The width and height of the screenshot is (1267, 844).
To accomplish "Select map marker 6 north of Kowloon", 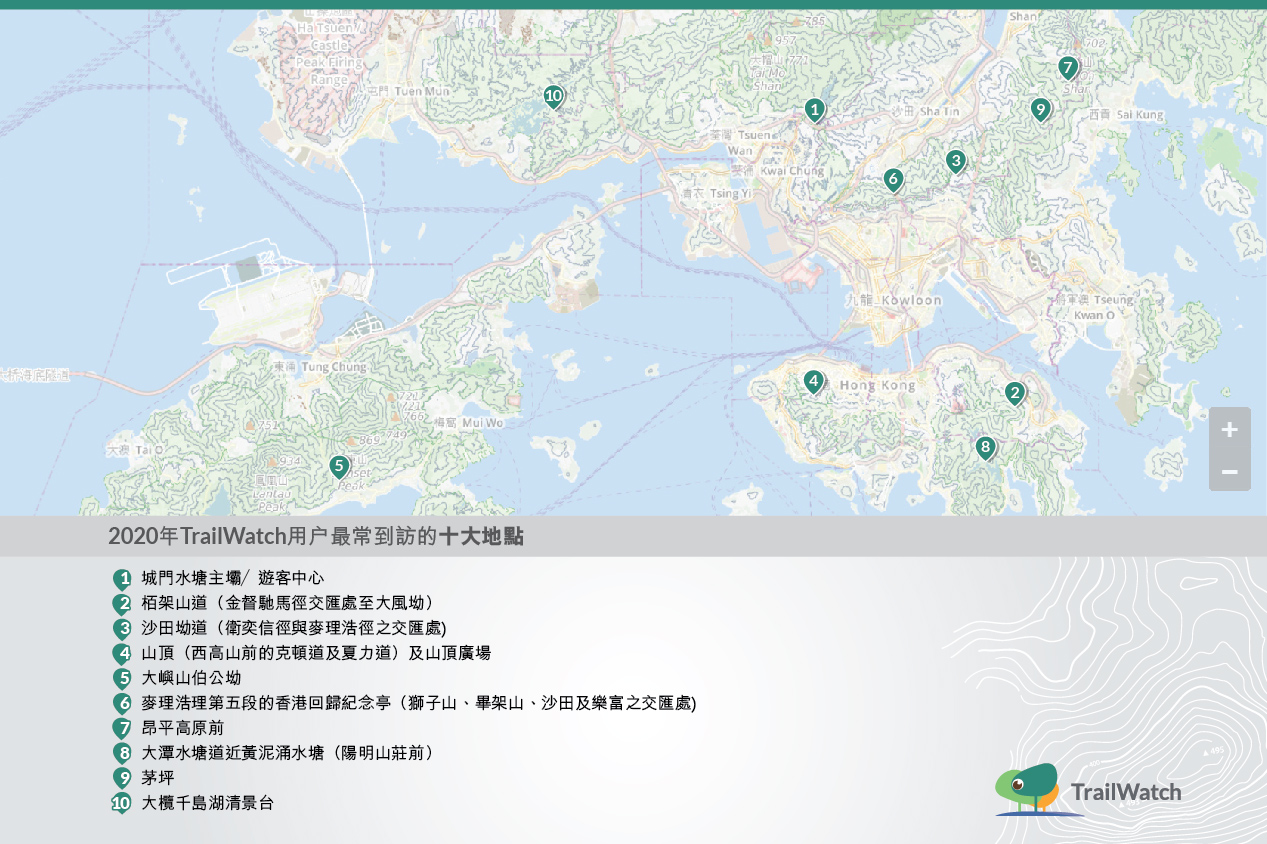I will click(892, 179).
